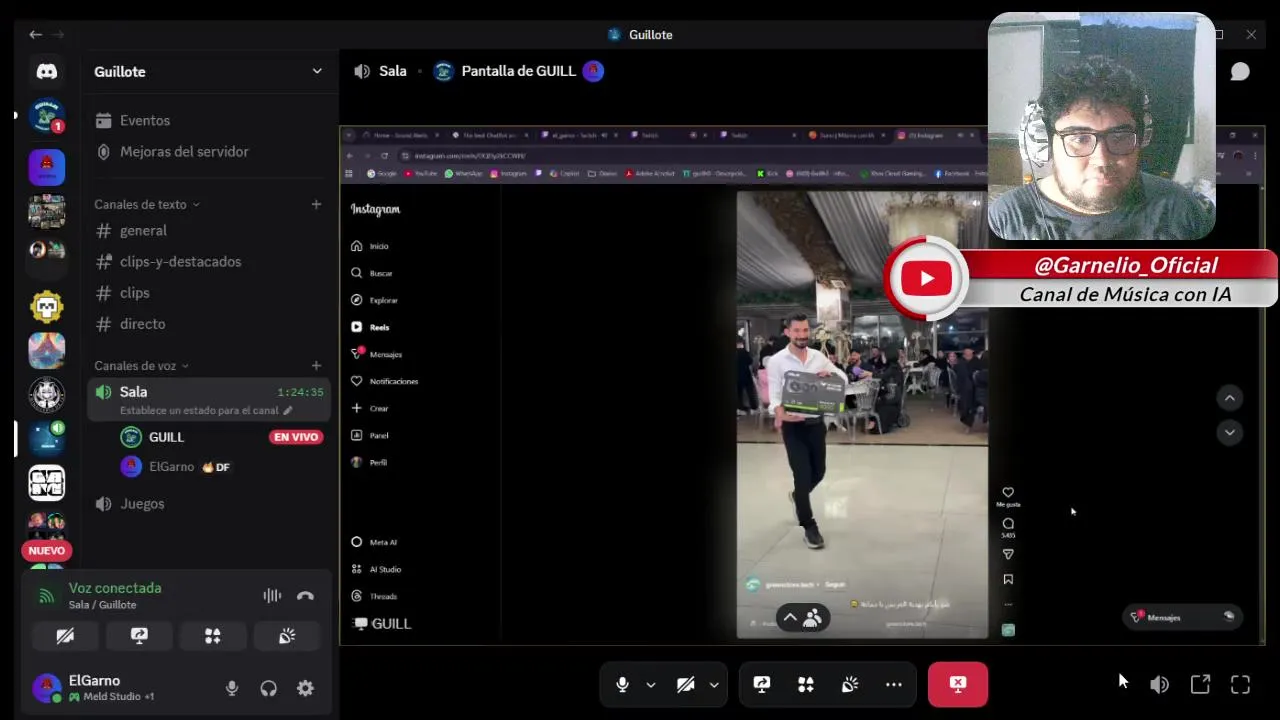
Task: Select the Sala voice channel
Action: point(209,400)
